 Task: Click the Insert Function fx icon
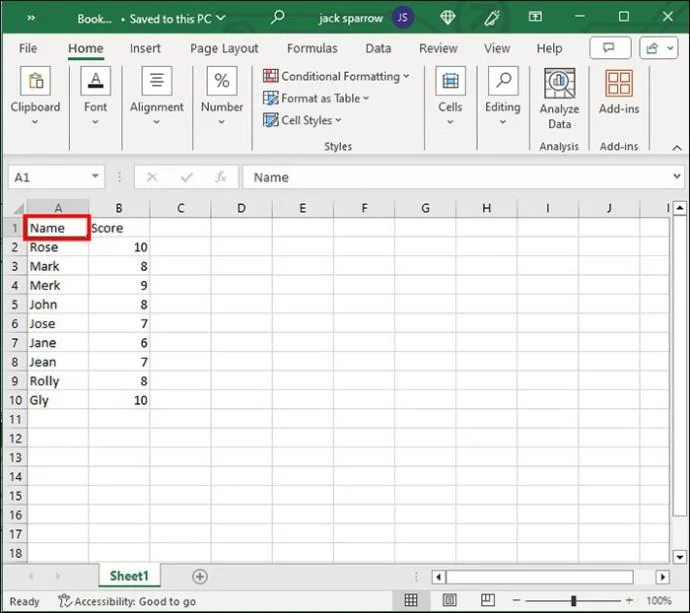219,177
